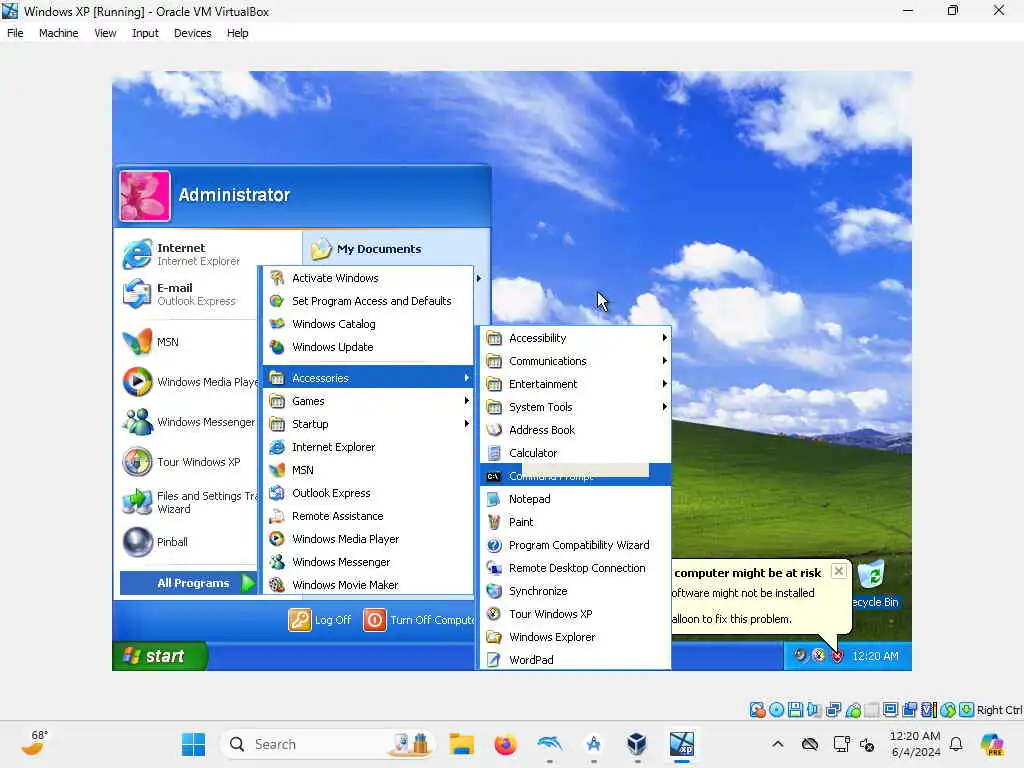Open Windows Media Player in All Programs
Screen dimensions: 1024x768
[x=368, y=539]
